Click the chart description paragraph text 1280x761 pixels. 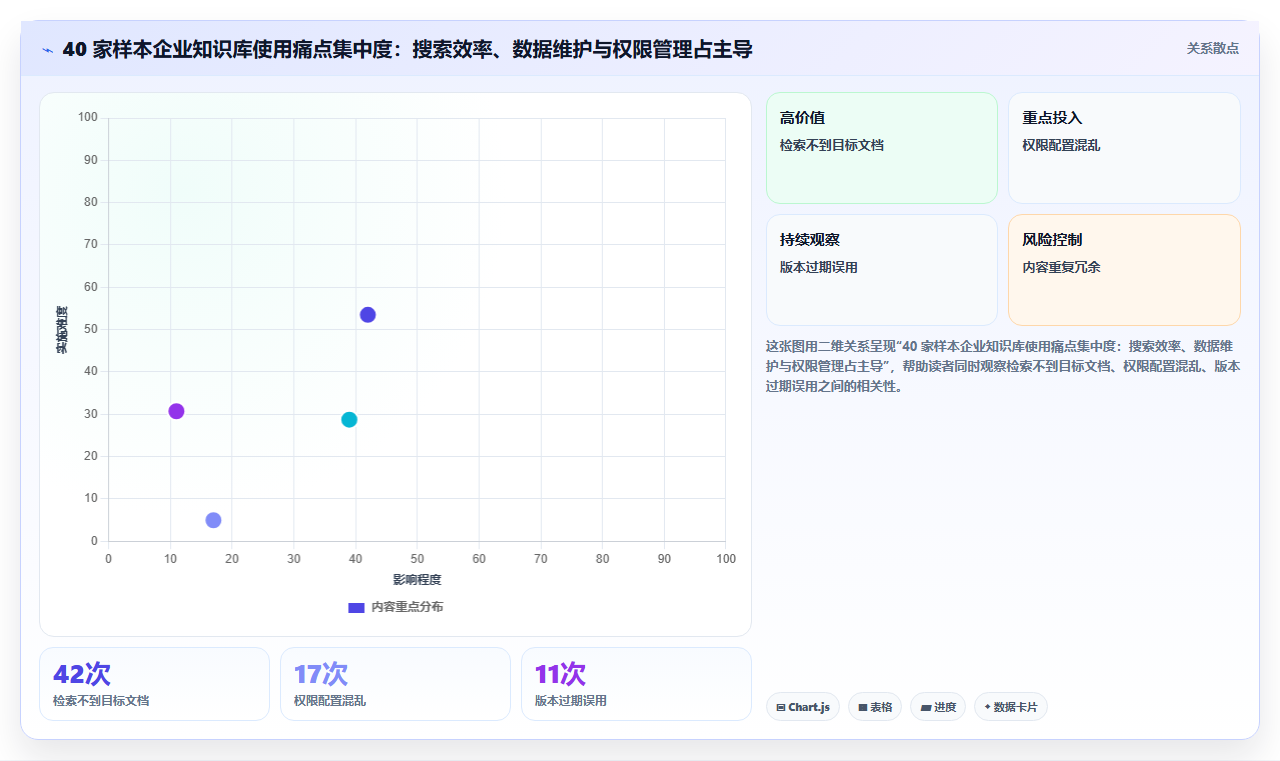coord(1003,366)
